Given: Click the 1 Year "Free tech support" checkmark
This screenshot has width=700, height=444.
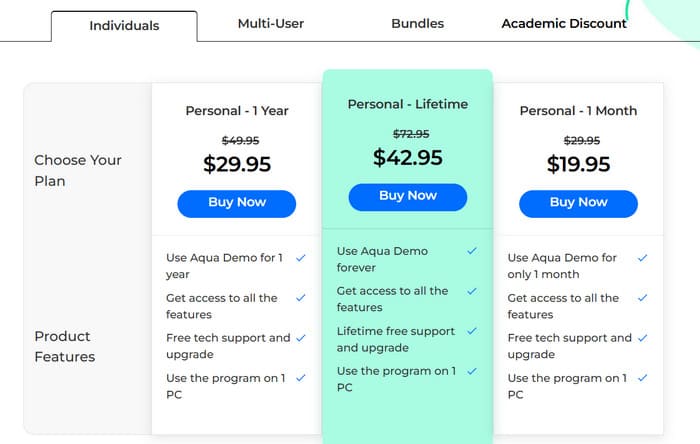Looking at the screenshot, I should pyautogui.click(x=301, y=338).
